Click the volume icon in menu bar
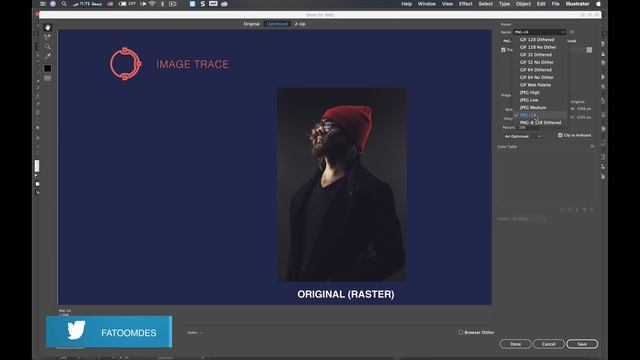The height and width of the screenshot is (360, 640). coord(143,4)
